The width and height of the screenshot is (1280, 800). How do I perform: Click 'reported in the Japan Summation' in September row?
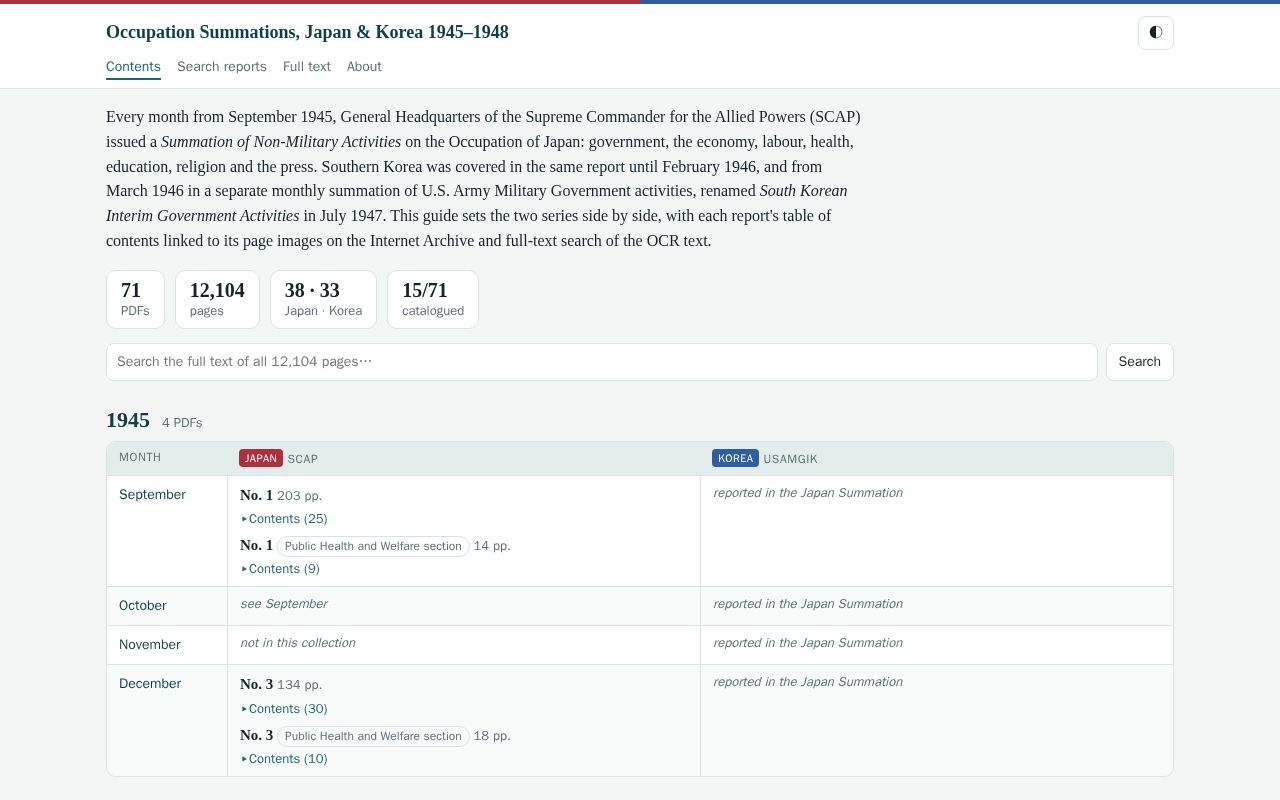(x=808, y=493)
